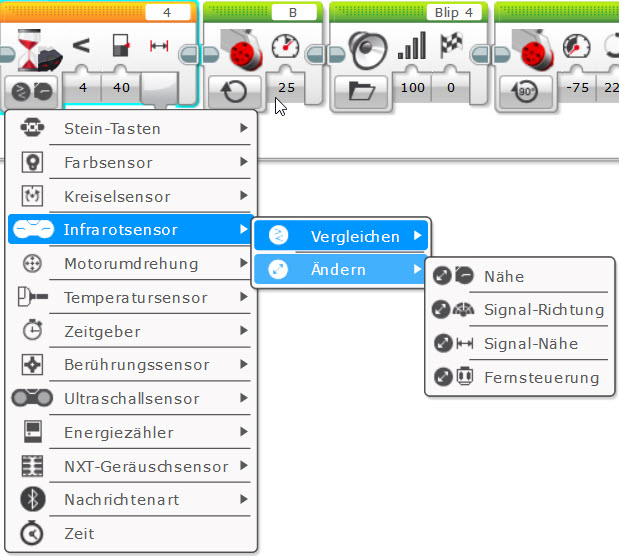
Task: Click the Temperatursensor probe icon
Action: 32,297
